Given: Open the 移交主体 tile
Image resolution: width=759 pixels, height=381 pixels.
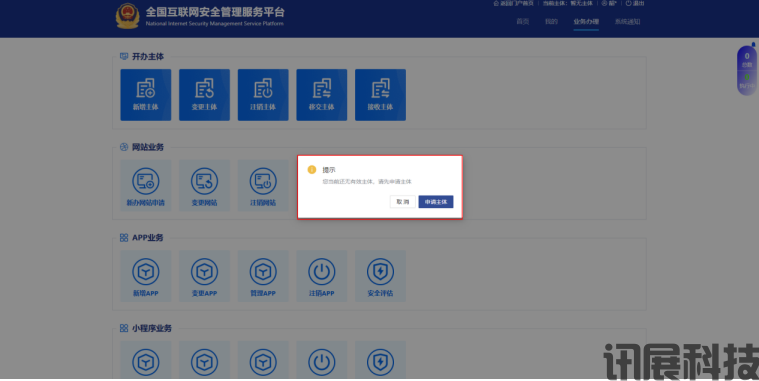Looking at the screenshot, I should tap(321, 95).
